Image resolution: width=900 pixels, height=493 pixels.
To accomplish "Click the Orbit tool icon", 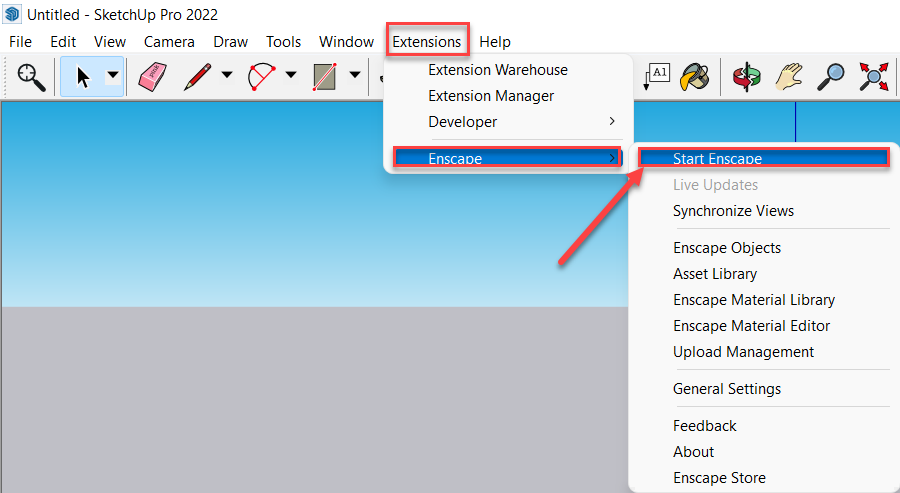I will [745, 76].
